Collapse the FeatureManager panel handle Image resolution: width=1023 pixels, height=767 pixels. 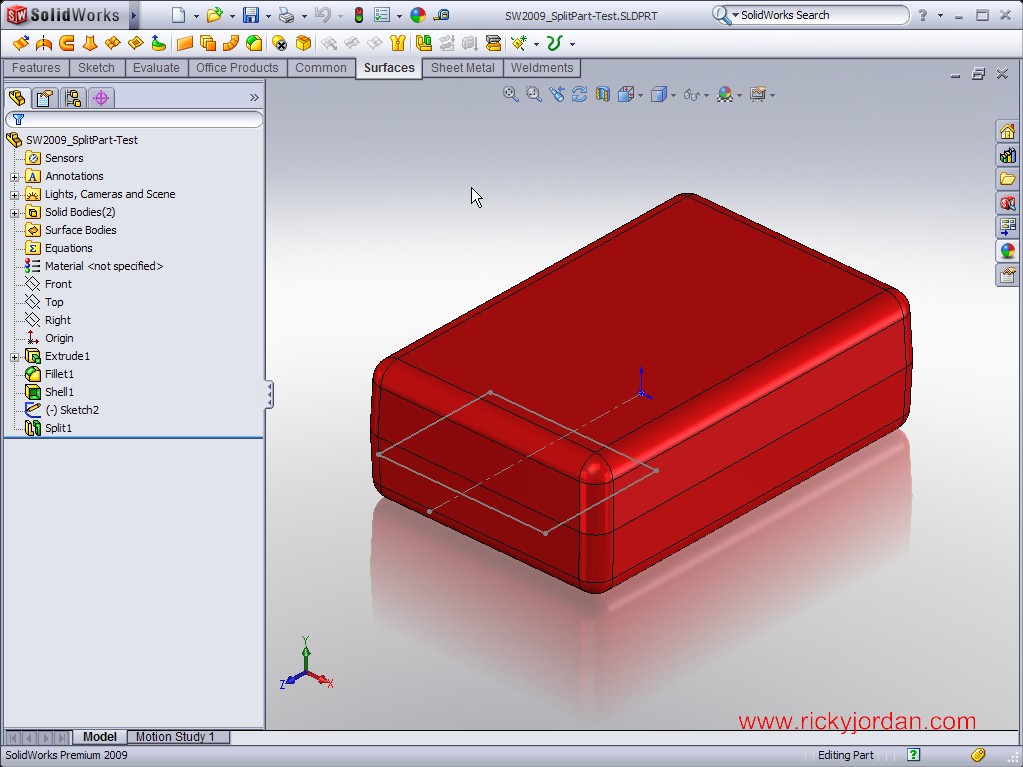[x=269, y=395]
